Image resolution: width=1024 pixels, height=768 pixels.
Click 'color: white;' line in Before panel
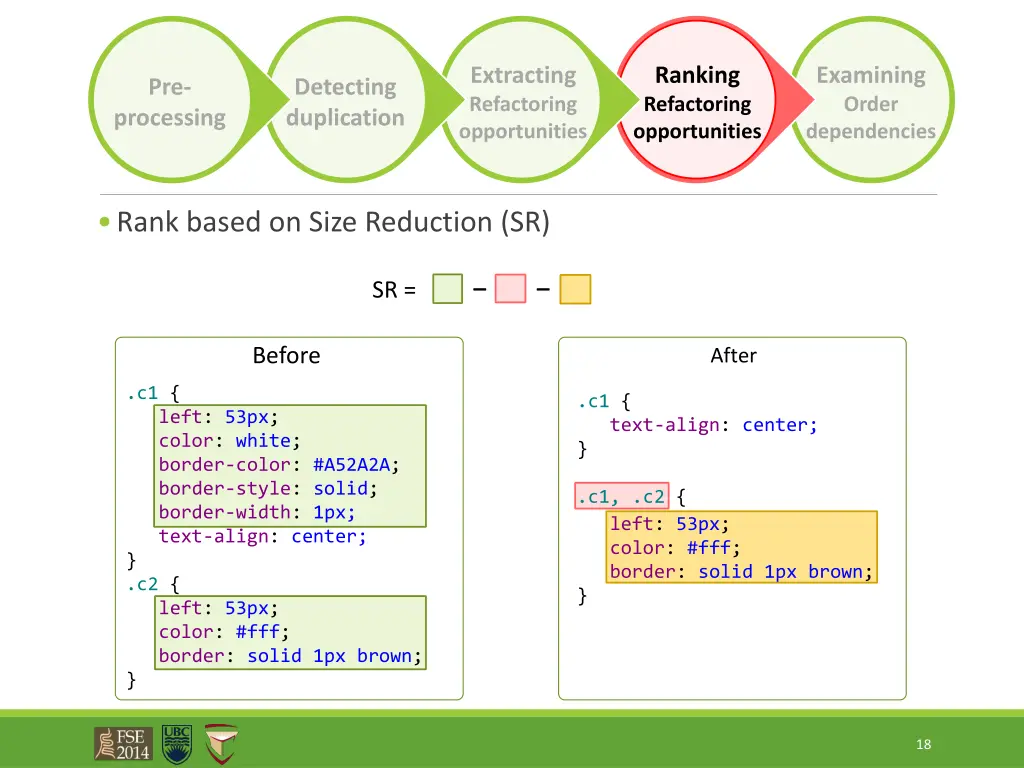pyautogui.click(x=229, y=441)
